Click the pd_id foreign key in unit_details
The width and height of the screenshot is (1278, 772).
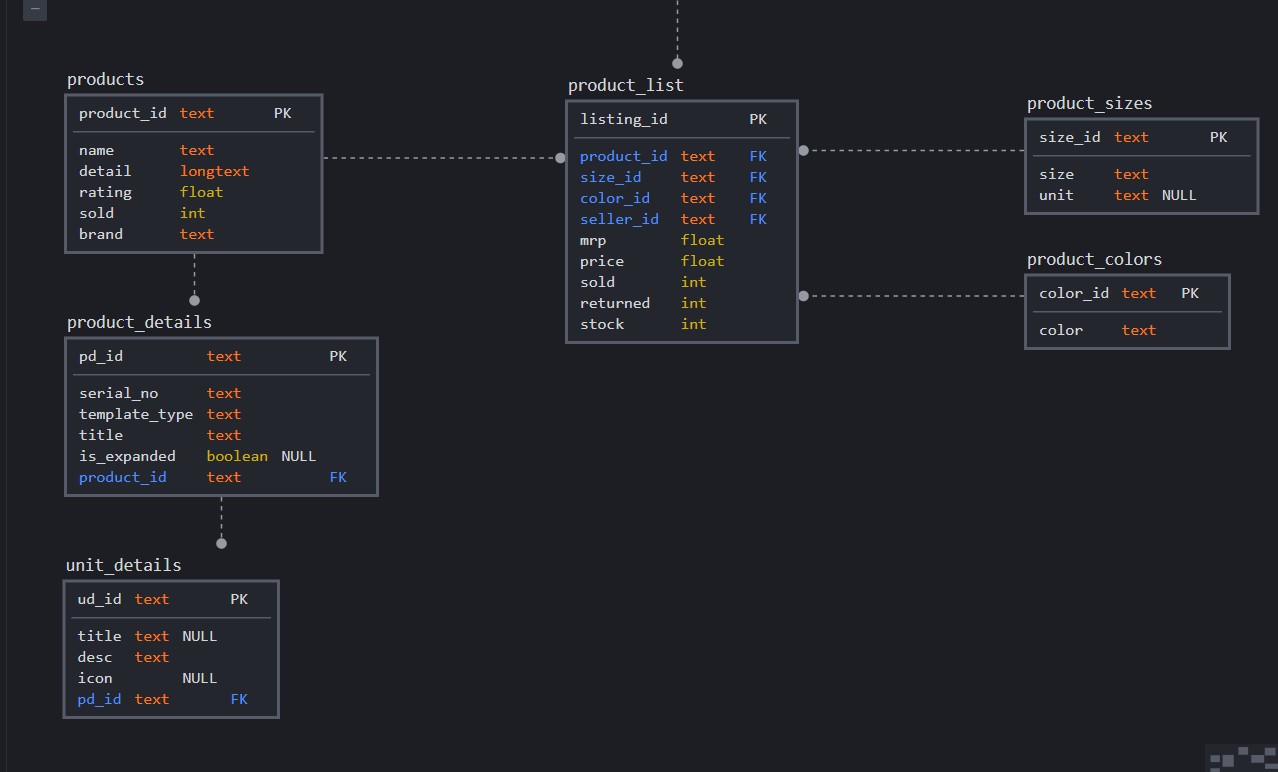(100, 699)
